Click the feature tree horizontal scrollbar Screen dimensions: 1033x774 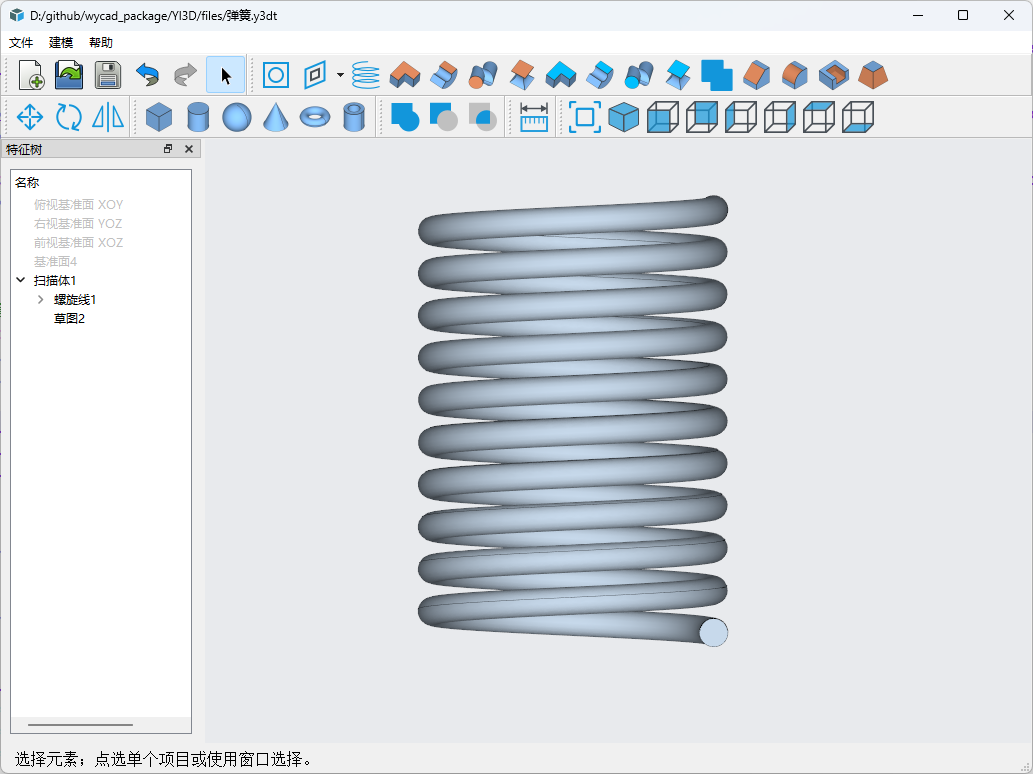point(80,725)
